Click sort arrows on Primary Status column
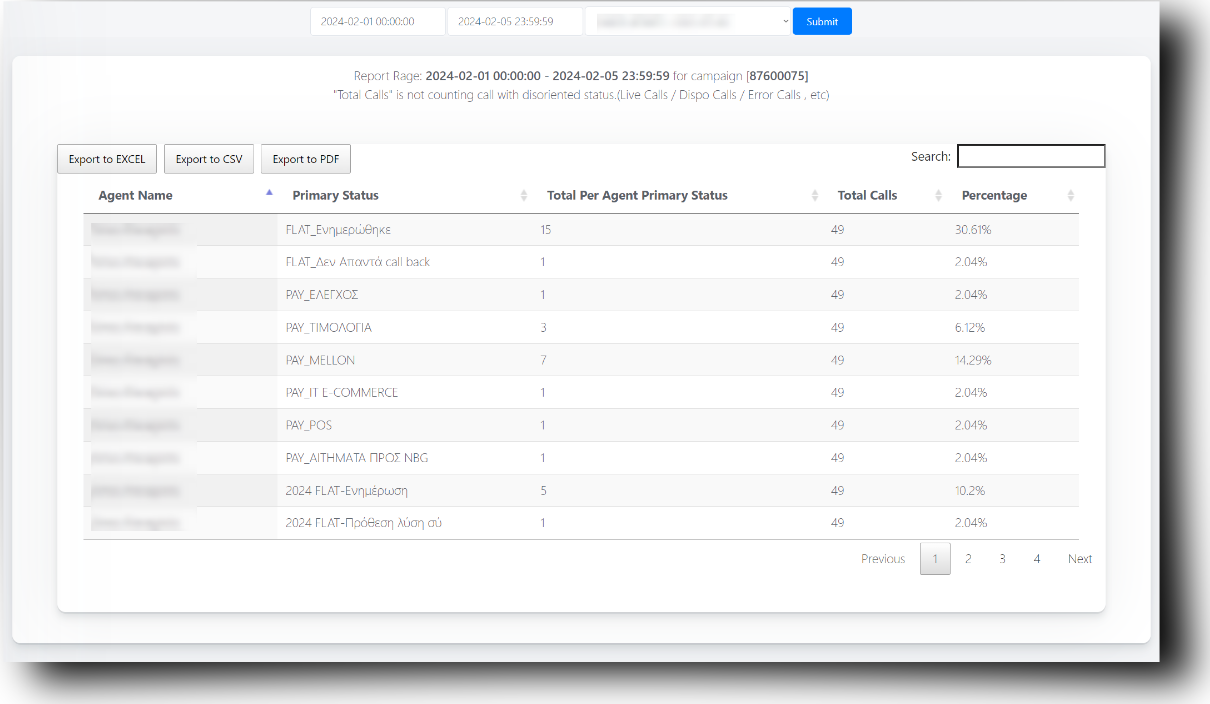This screenshot has width=1210, height=704. 524,196
